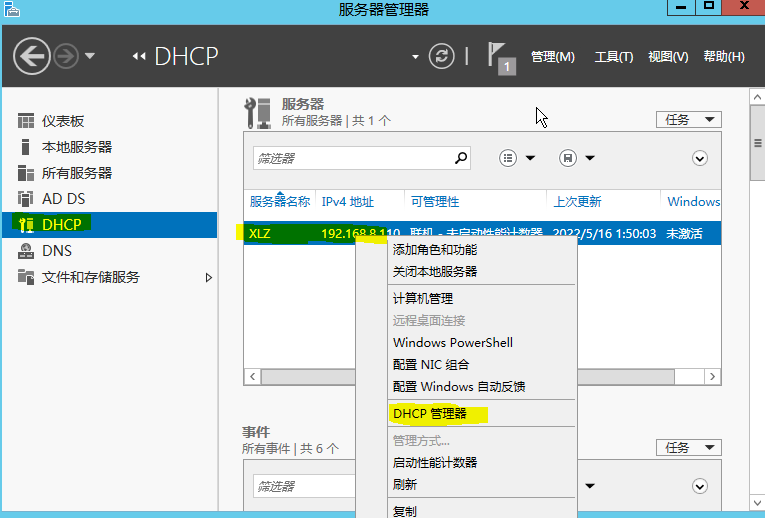Screen dimensions: 765x518
Task: Select 文件和存储服务 in the sidebar
Action: pos(110,277)
